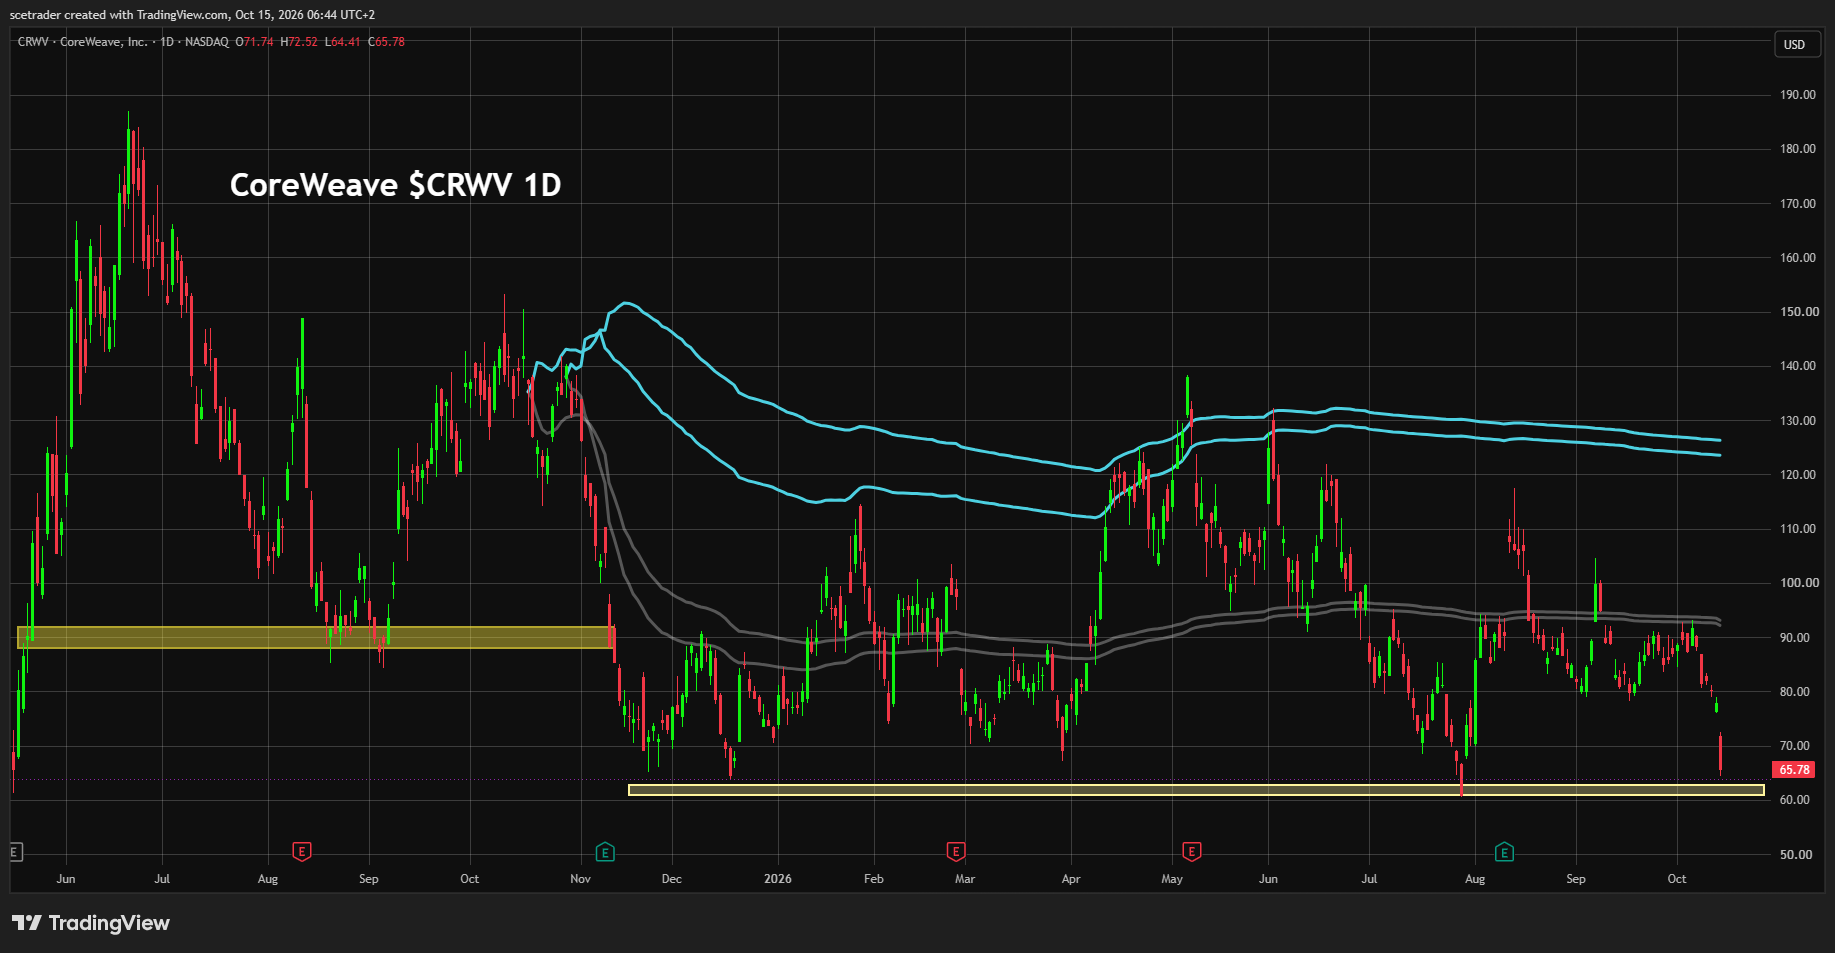Click the May label on time axis

tap(1172, 879)
